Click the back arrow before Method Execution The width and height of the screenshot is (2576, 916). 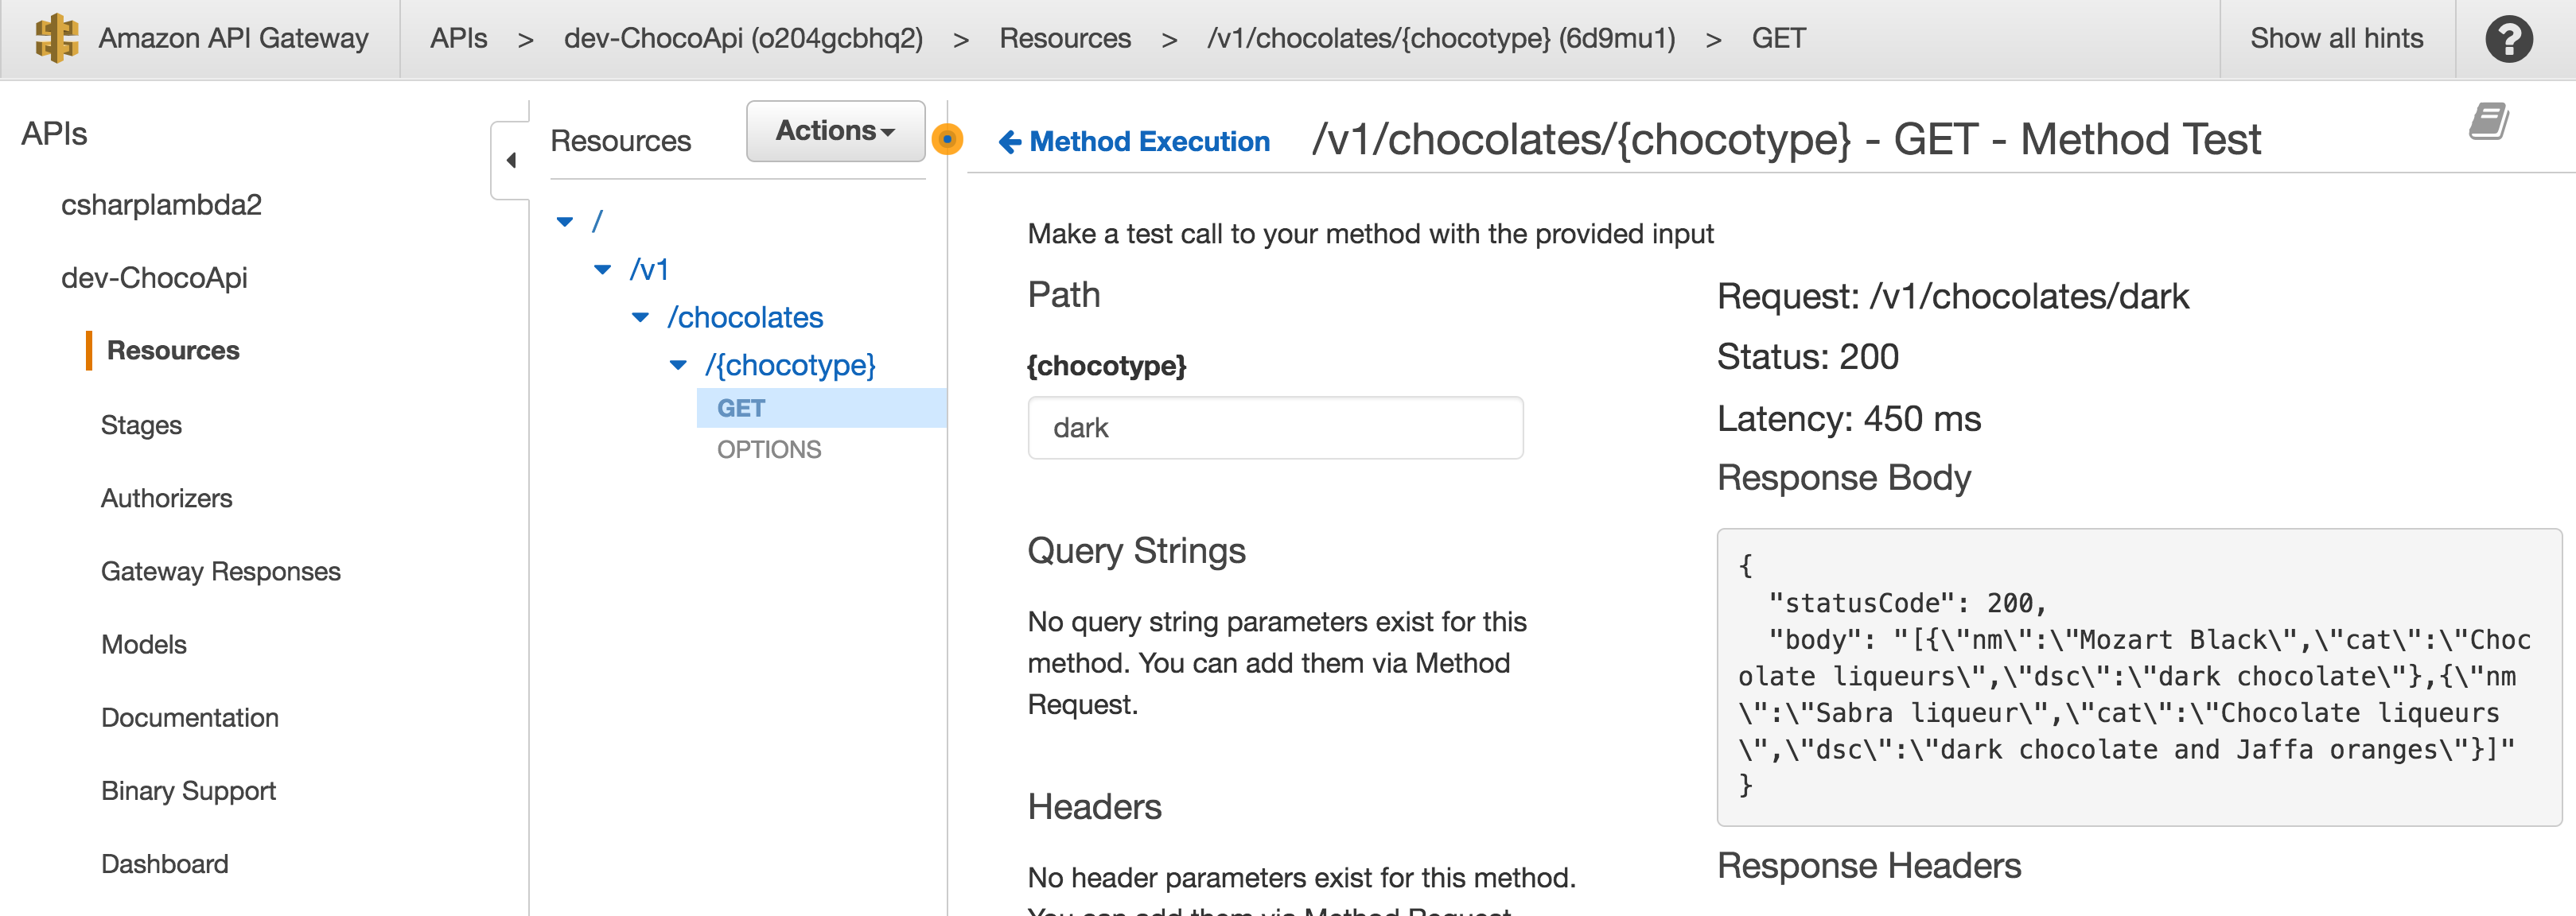point(1010,142)
